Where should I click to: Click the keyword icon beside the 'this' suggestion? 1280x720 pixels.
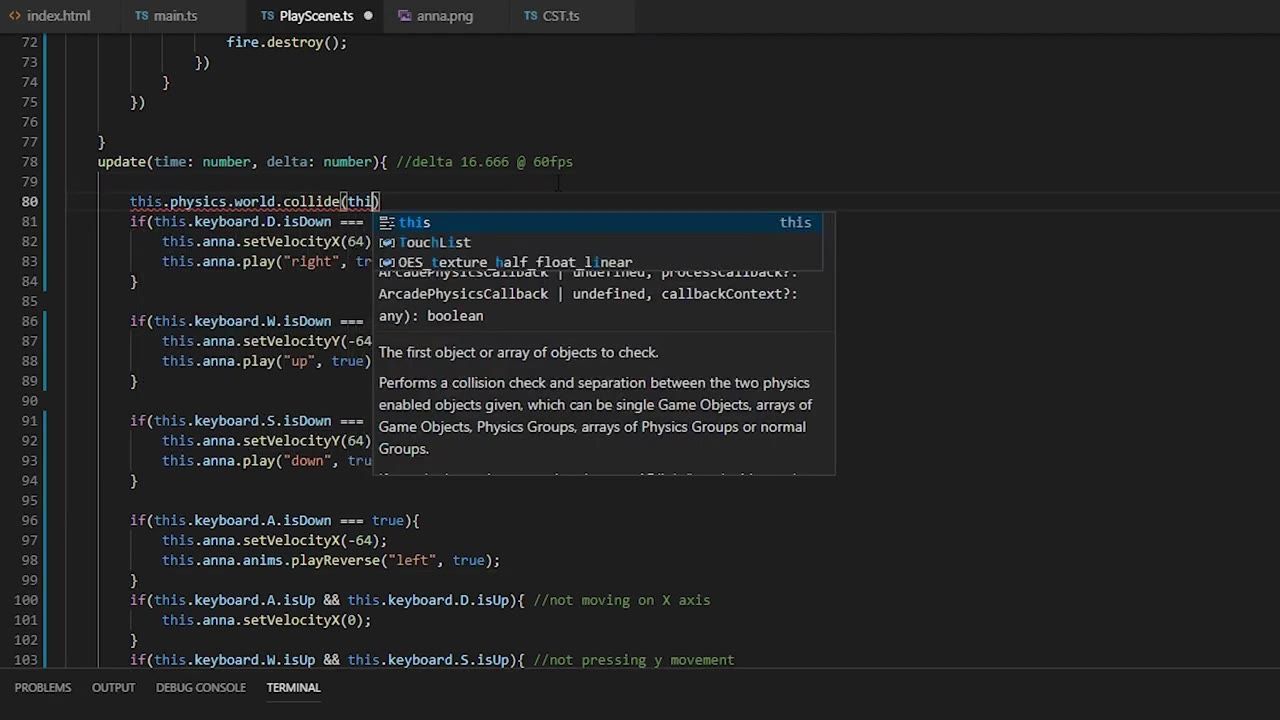pos(387,223)
